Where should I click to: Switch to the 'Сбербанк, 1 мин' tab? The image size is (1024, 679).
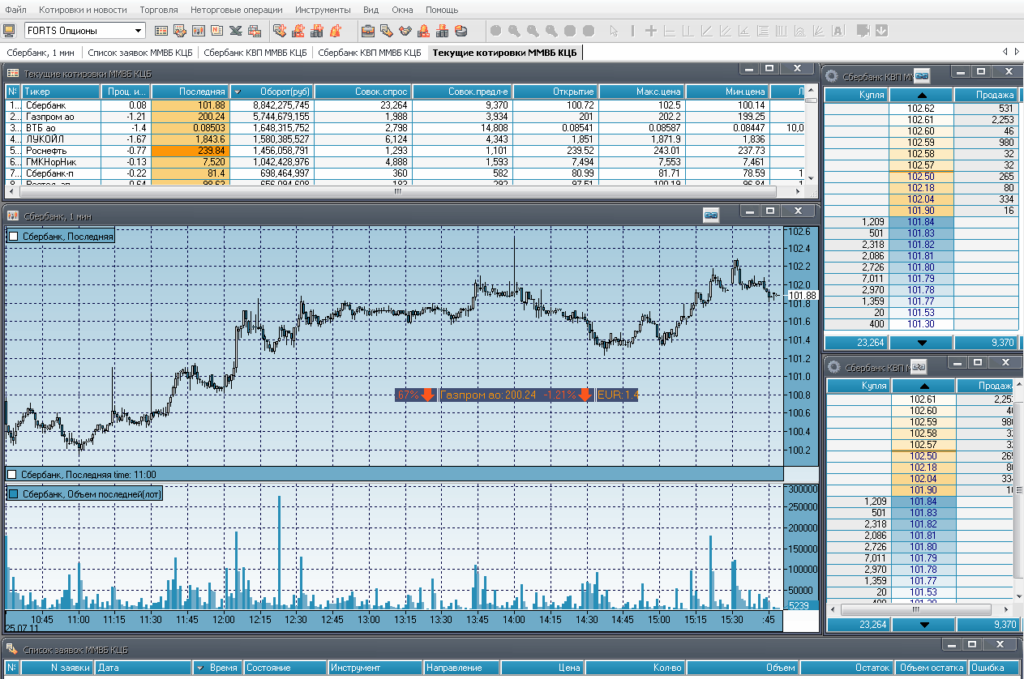coord(40,52)
